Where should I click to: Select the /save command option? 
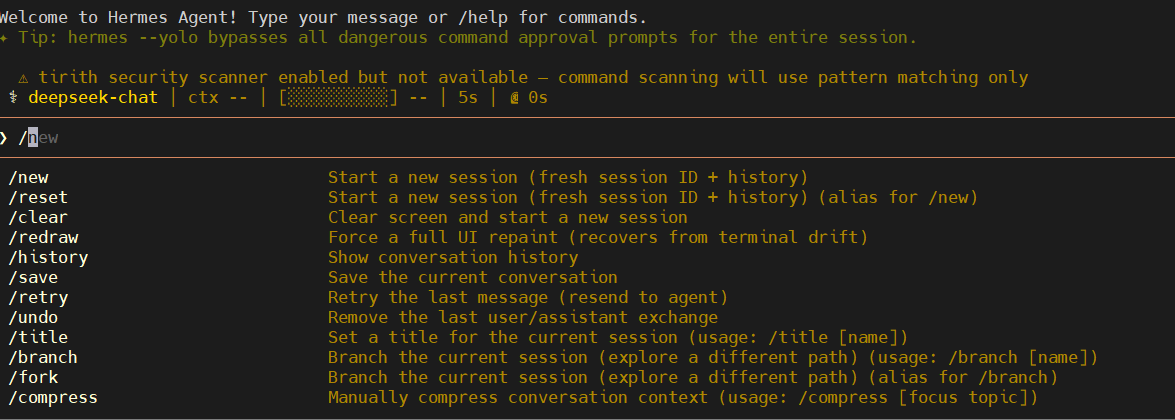point(33,277)
